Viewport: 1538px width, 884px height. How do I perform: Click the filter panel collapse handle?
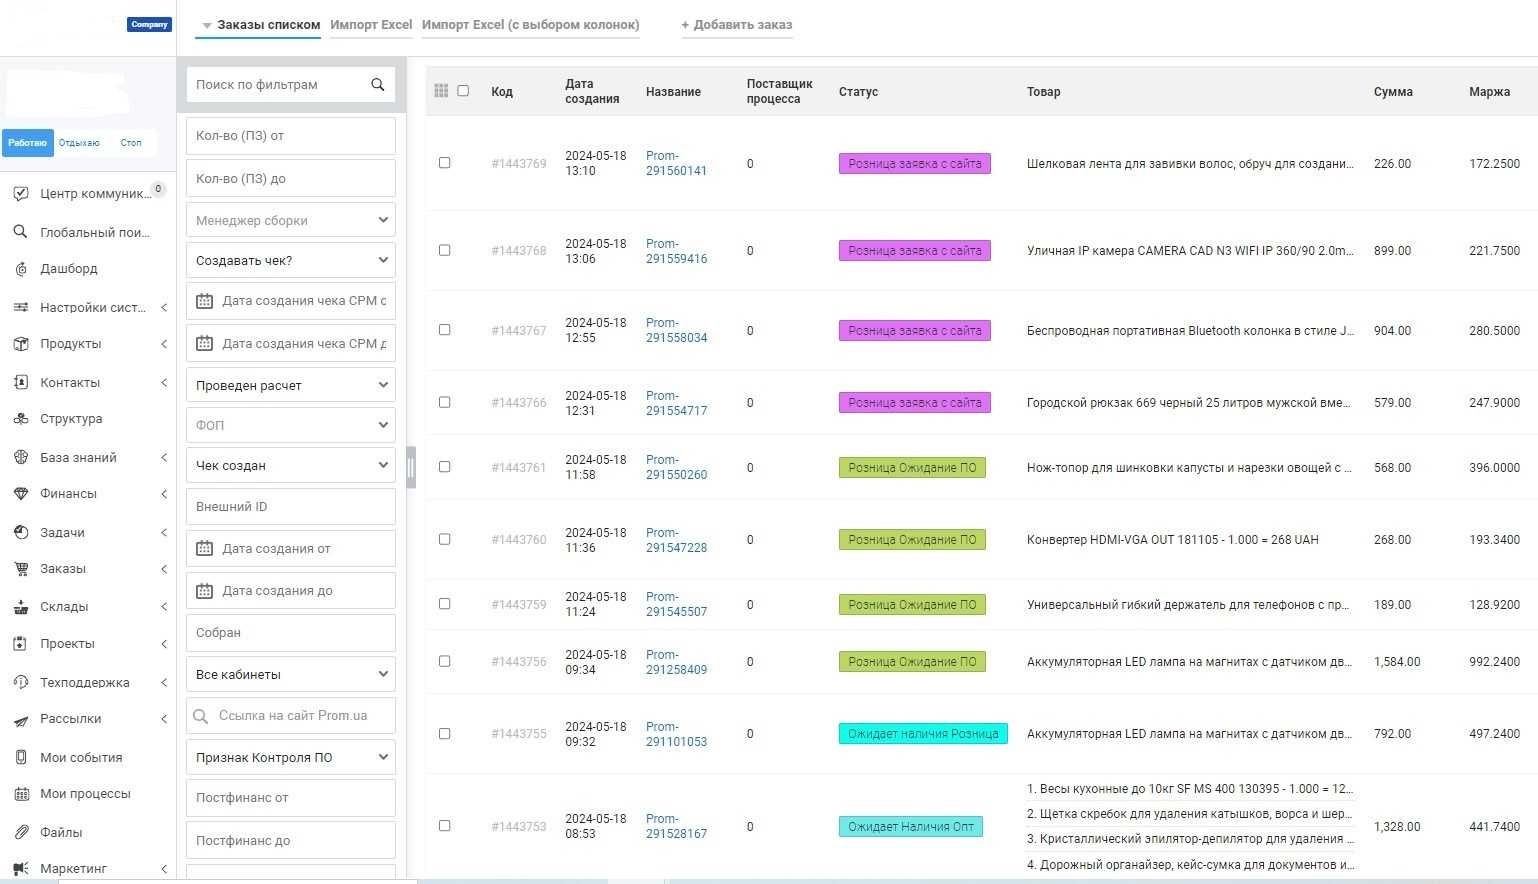coord(411,467)
